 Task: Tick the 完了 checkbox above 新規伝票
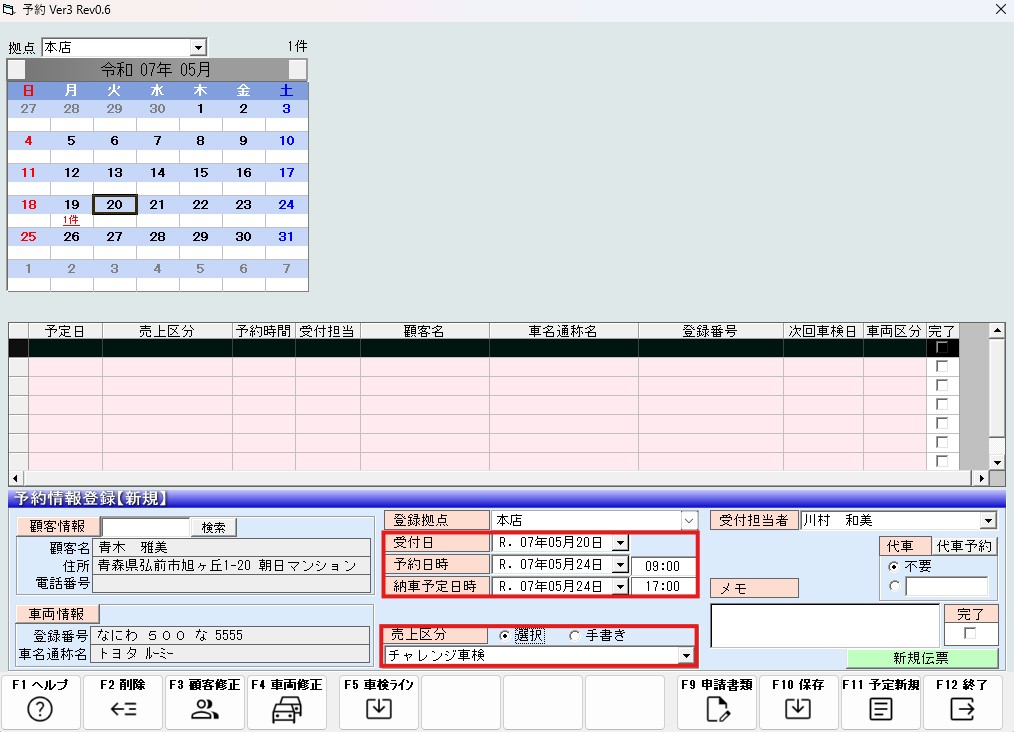(970, 634)
